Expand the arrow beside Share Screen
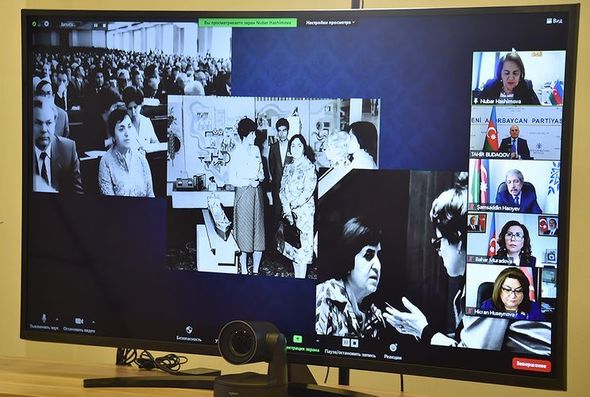 click(318, 341)
